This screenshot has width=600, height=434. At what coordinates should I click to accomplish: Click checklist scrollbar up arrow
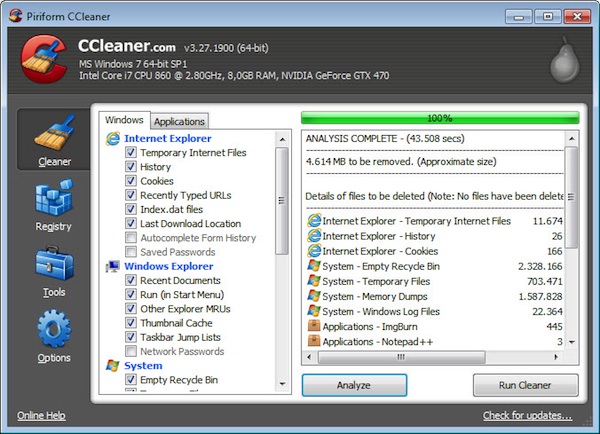pyautogui.click(x=282, y=139)
